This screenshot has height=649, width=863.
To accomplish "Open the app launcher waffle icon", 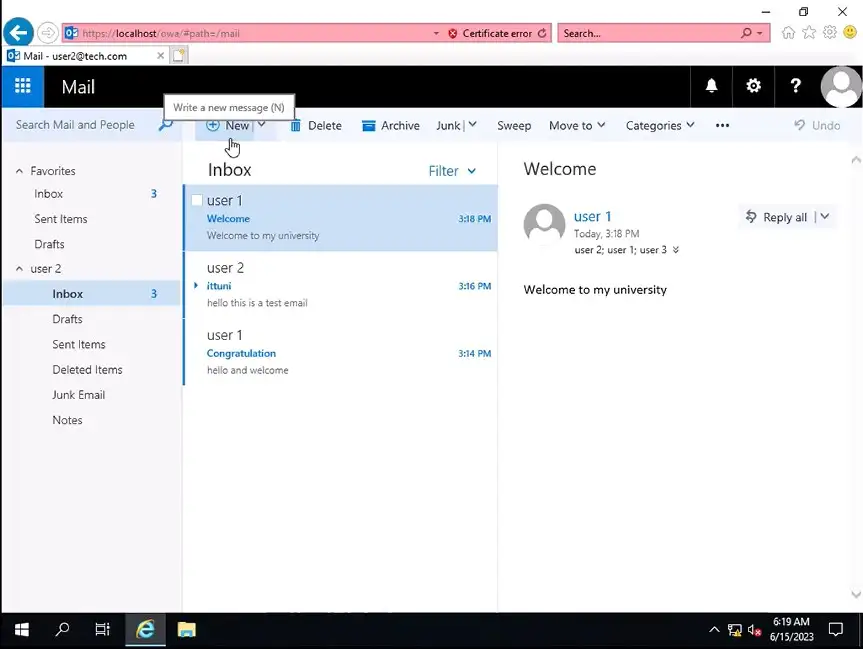I will point(22,87).
